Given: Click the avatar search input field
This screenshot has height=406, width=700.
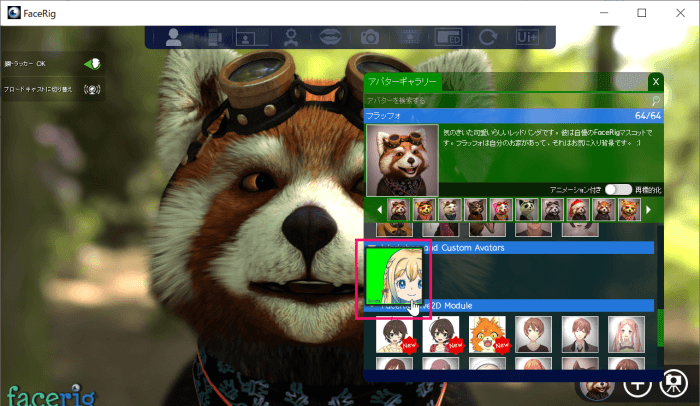Looking at the screenshot, I should tap(507, 100).
